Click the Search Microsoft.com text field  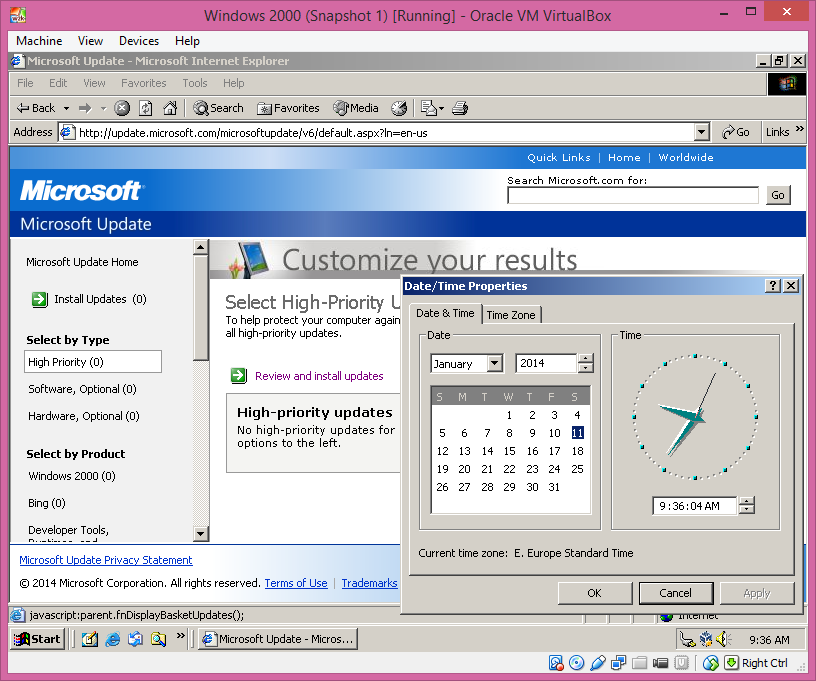[x=633, y=196]
